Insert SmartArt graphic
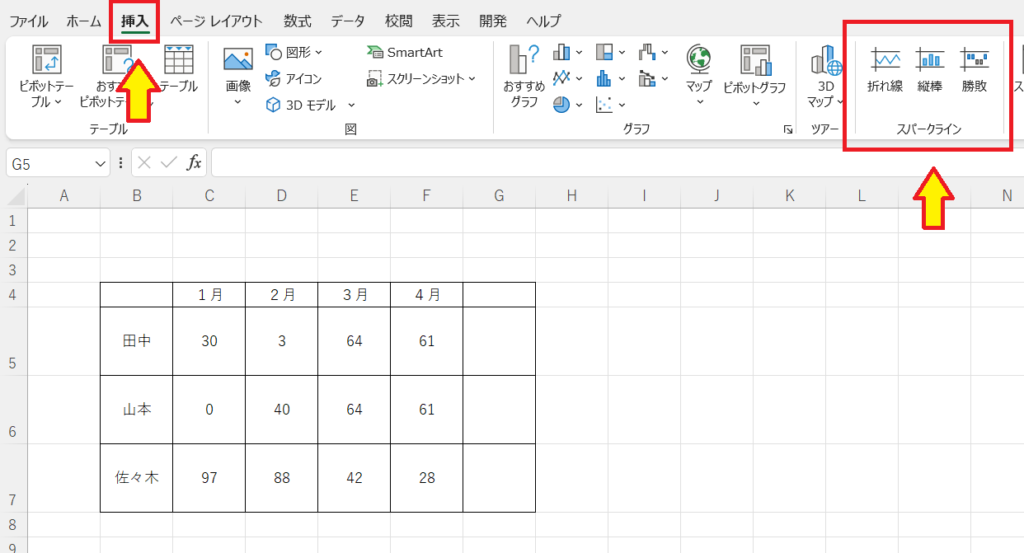The width and height of the screenshot is (1024, 553). pyautogui.click(x=404, y=52)
